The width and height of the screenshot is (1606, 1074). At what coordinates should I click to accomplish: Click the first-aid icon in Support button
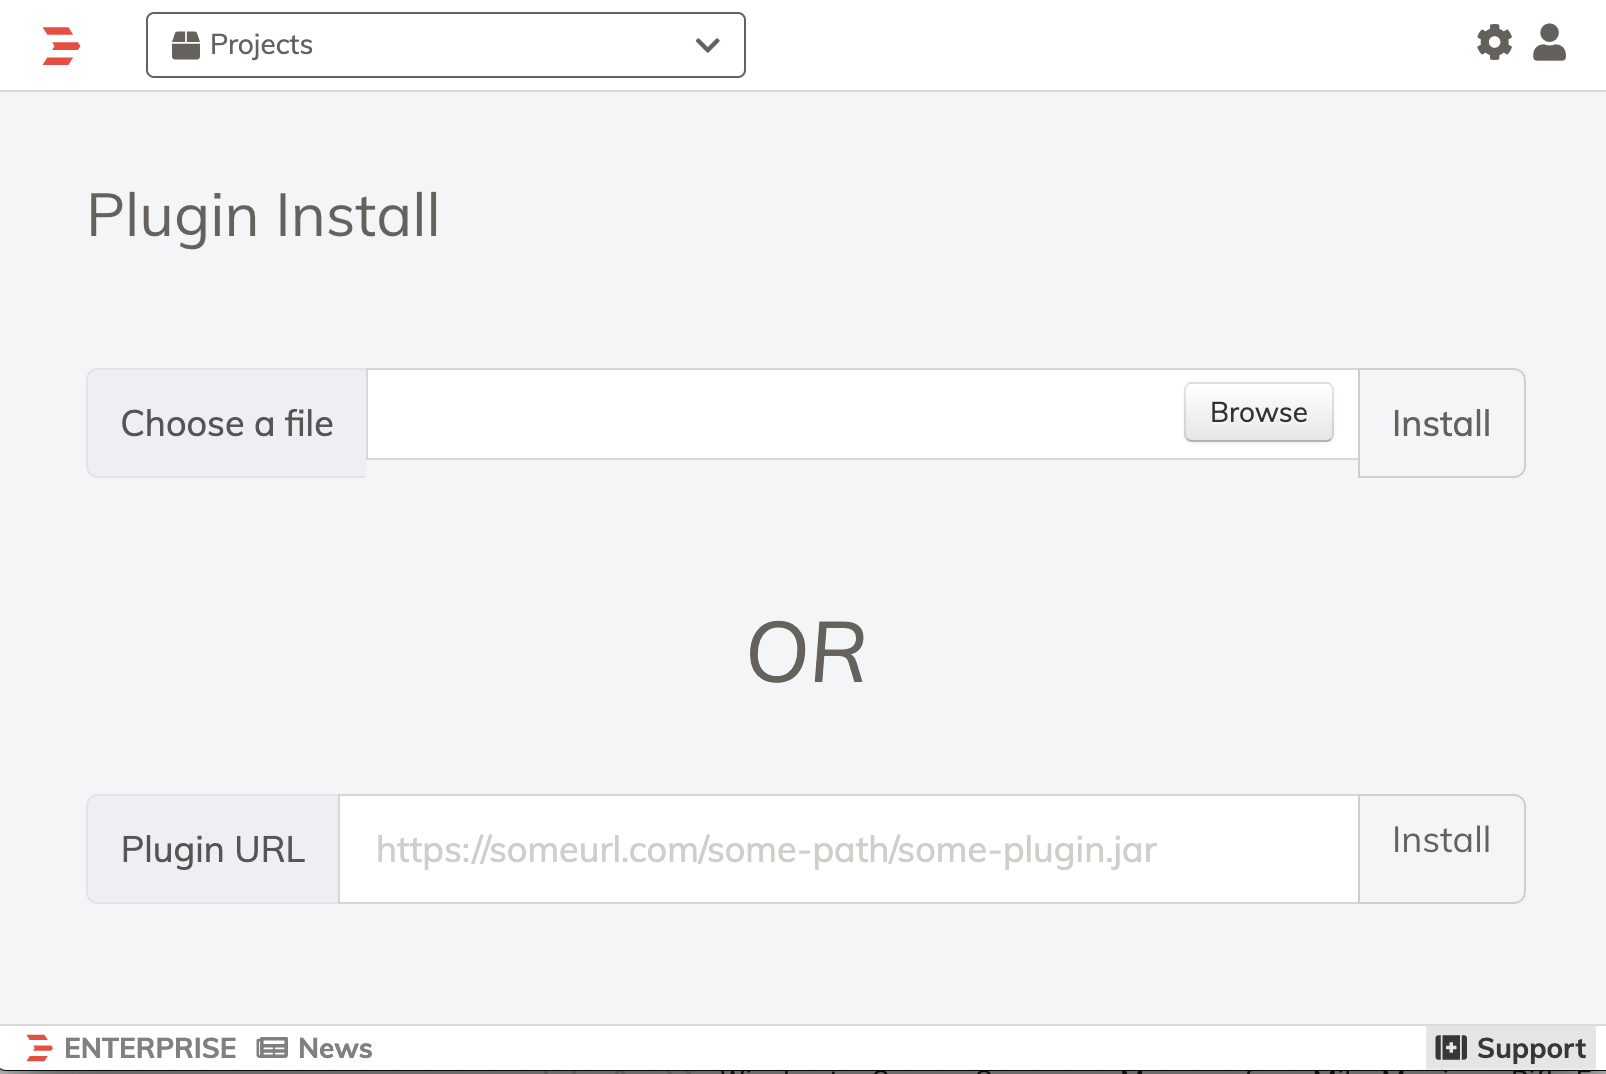click(x=1451, y=1048)
